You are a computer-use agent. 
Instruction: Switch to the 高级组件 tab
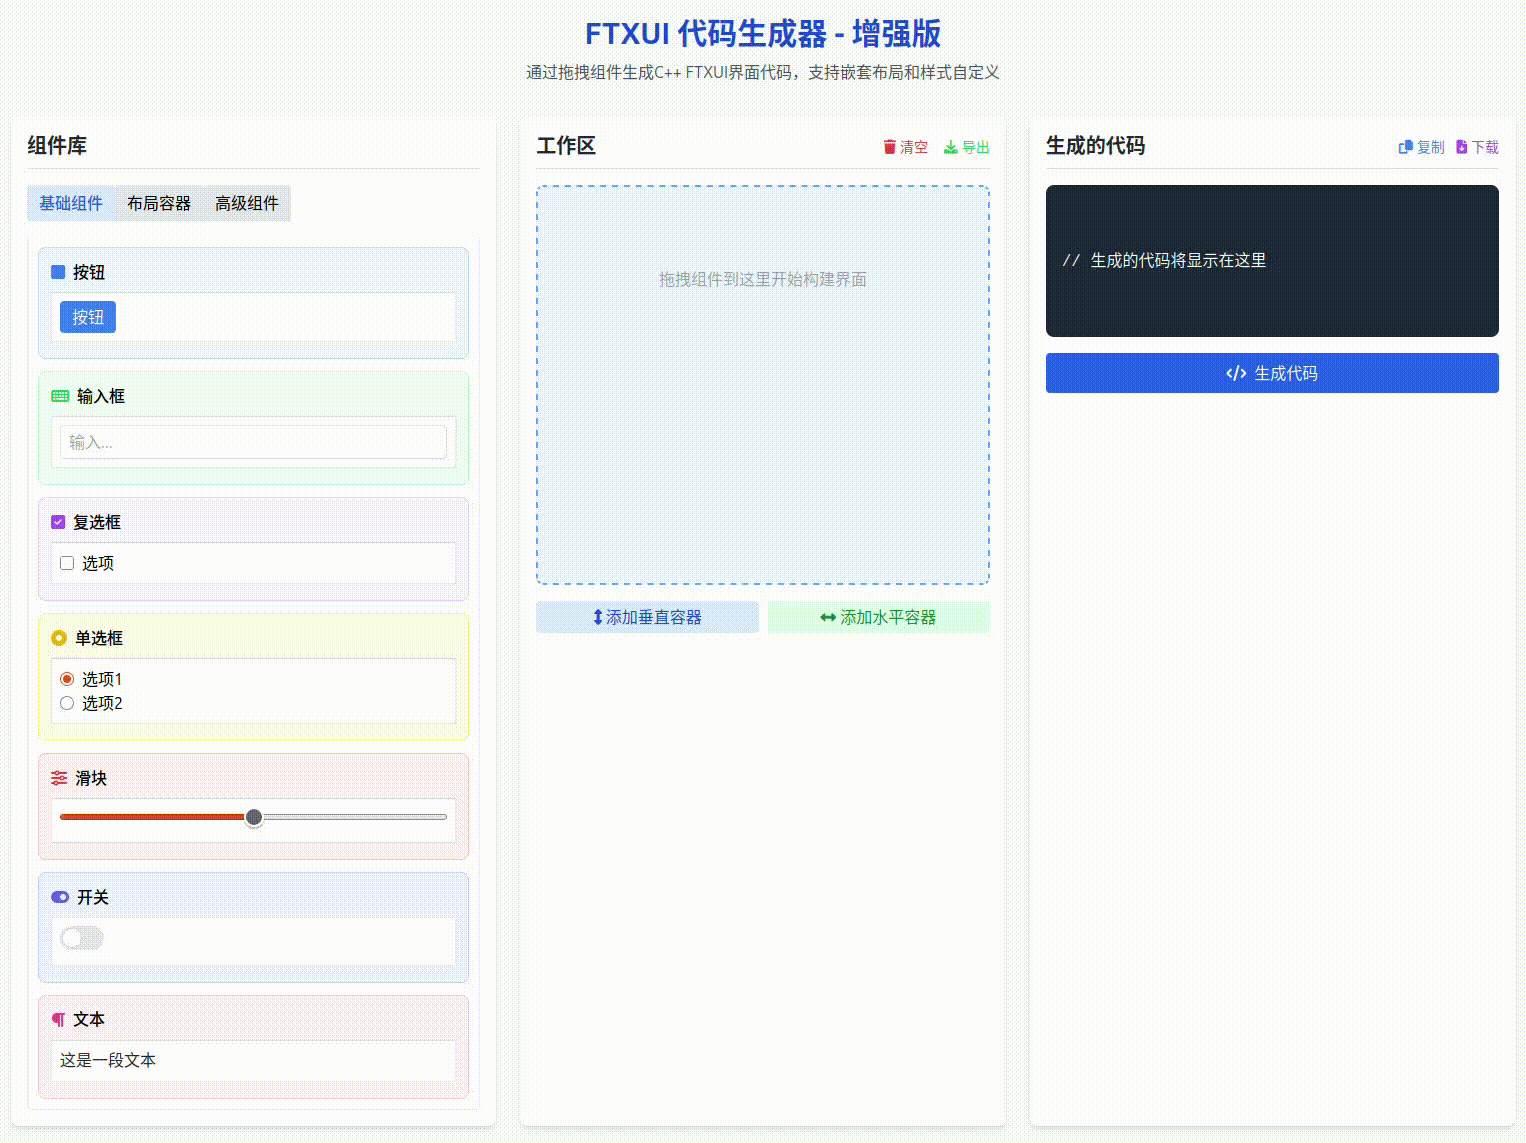[x=247, y=203]
